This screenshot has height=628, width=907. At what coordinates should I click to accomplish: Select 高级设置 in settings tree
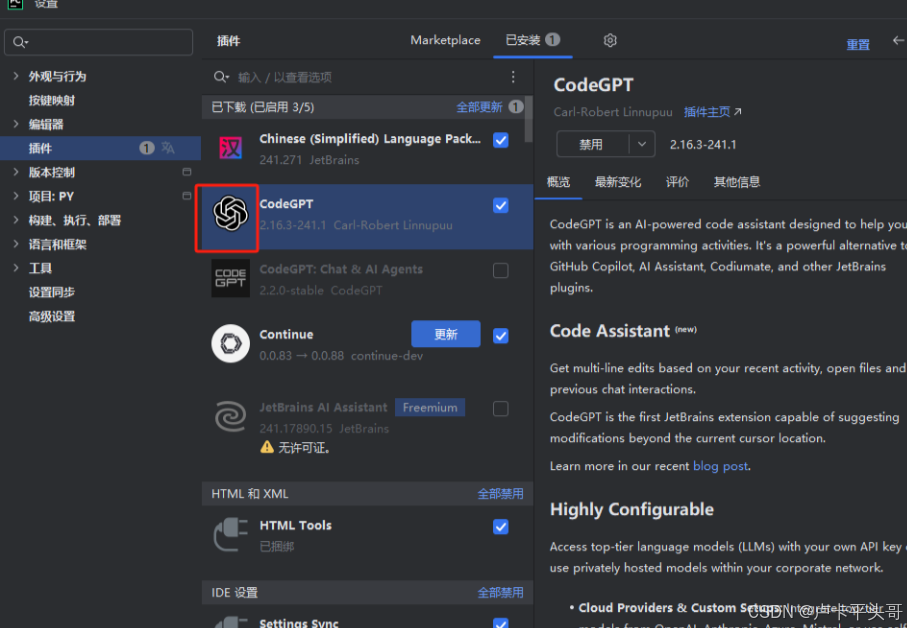52,316
